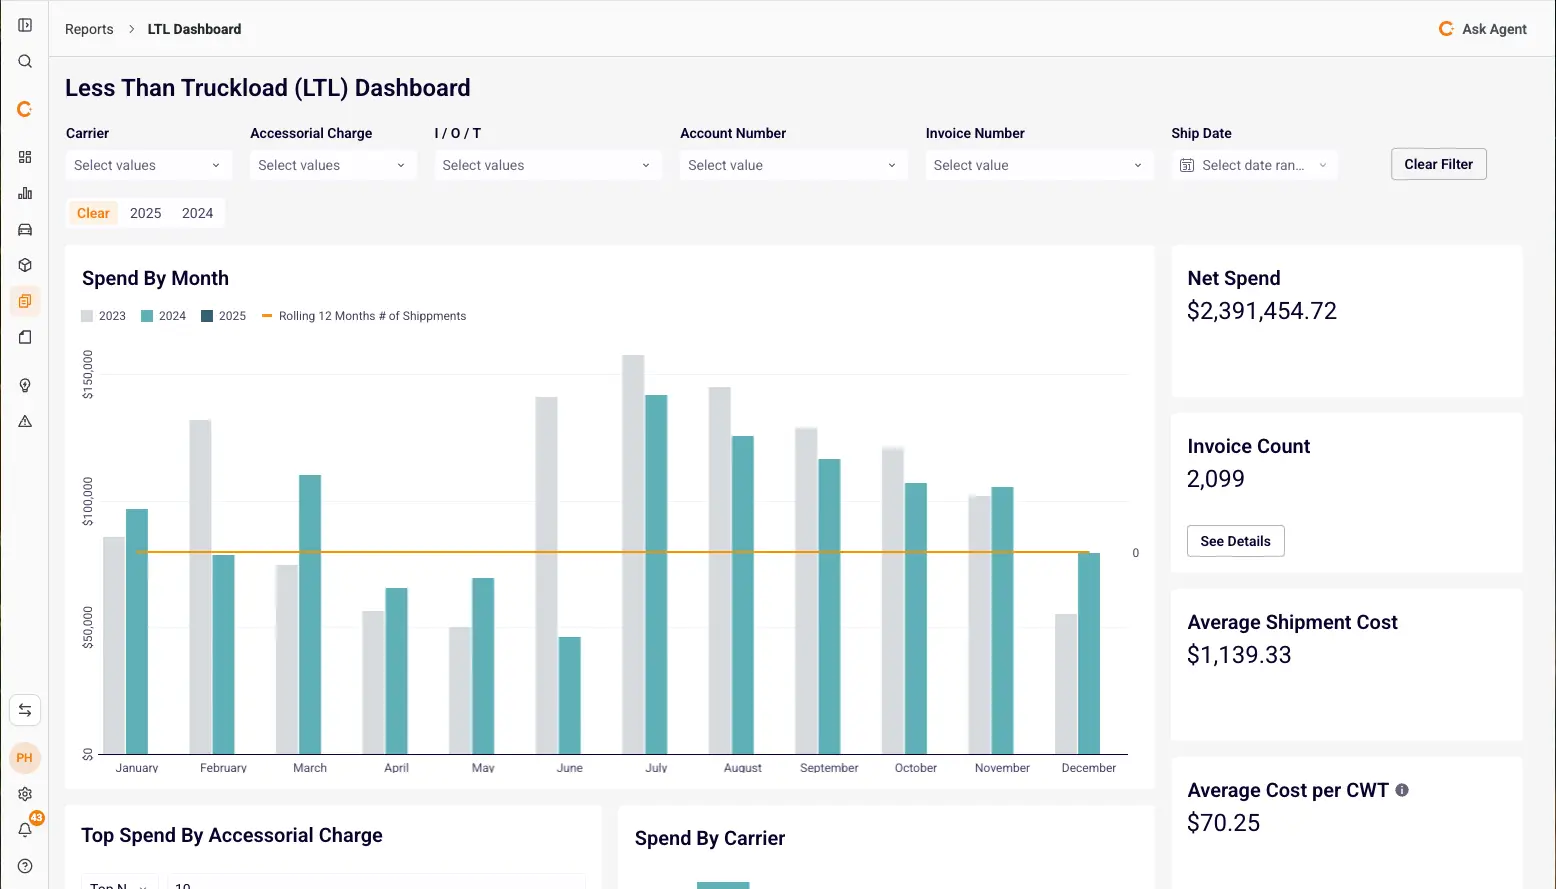Click the July 2024 spend bar
The height and width of the screenshot is (889, 1556).
[656, 574]
